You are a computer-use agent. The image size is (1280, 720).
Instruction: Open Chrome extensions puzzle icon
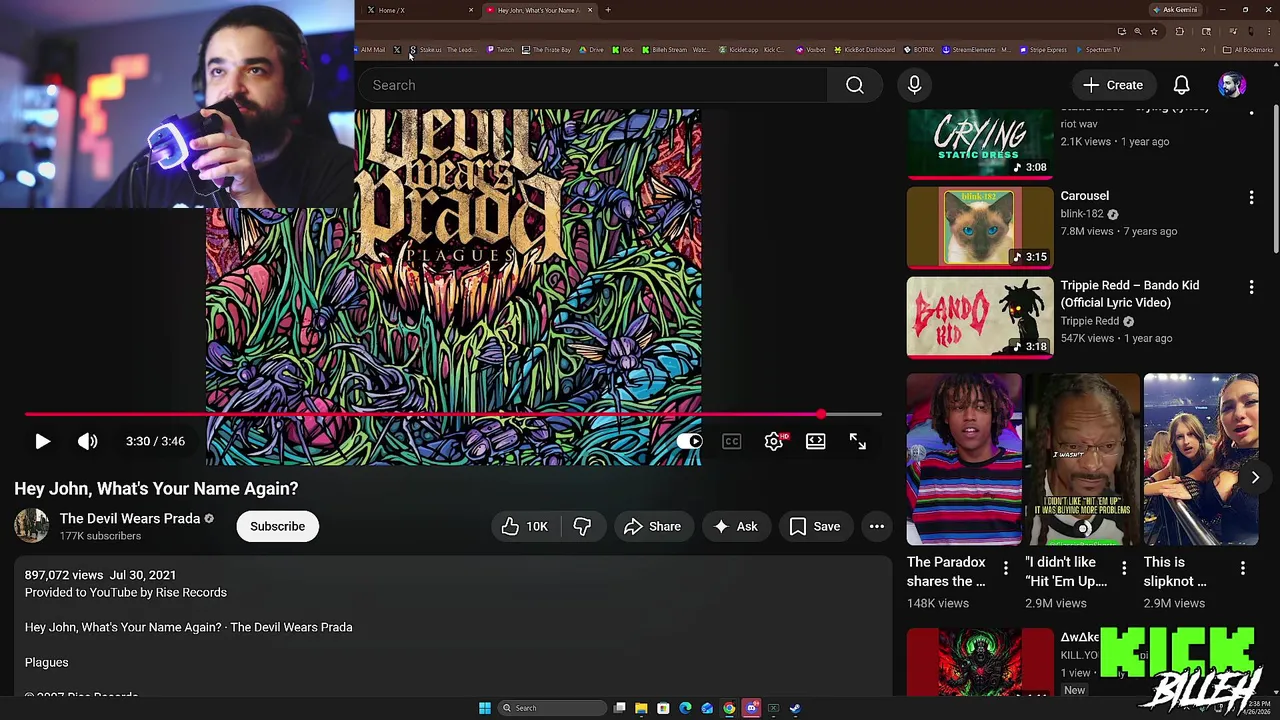click(1179, 31)
